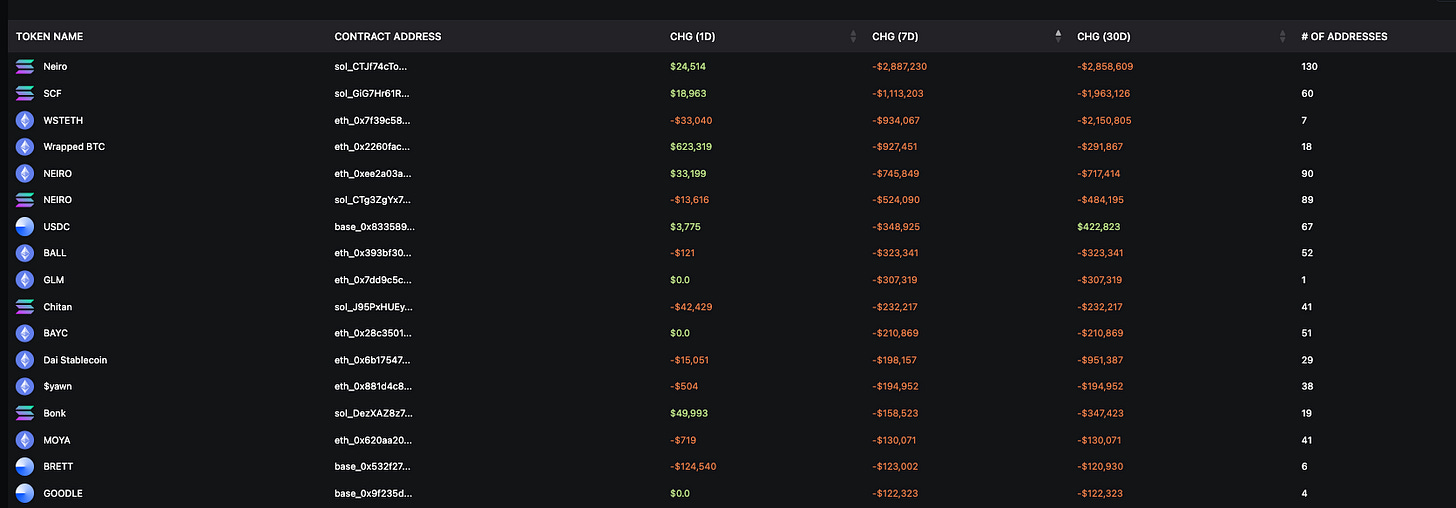Click contract address eth_0x28c3501...
Viewport: 1456px width, 508px height.
pos(372,333)
